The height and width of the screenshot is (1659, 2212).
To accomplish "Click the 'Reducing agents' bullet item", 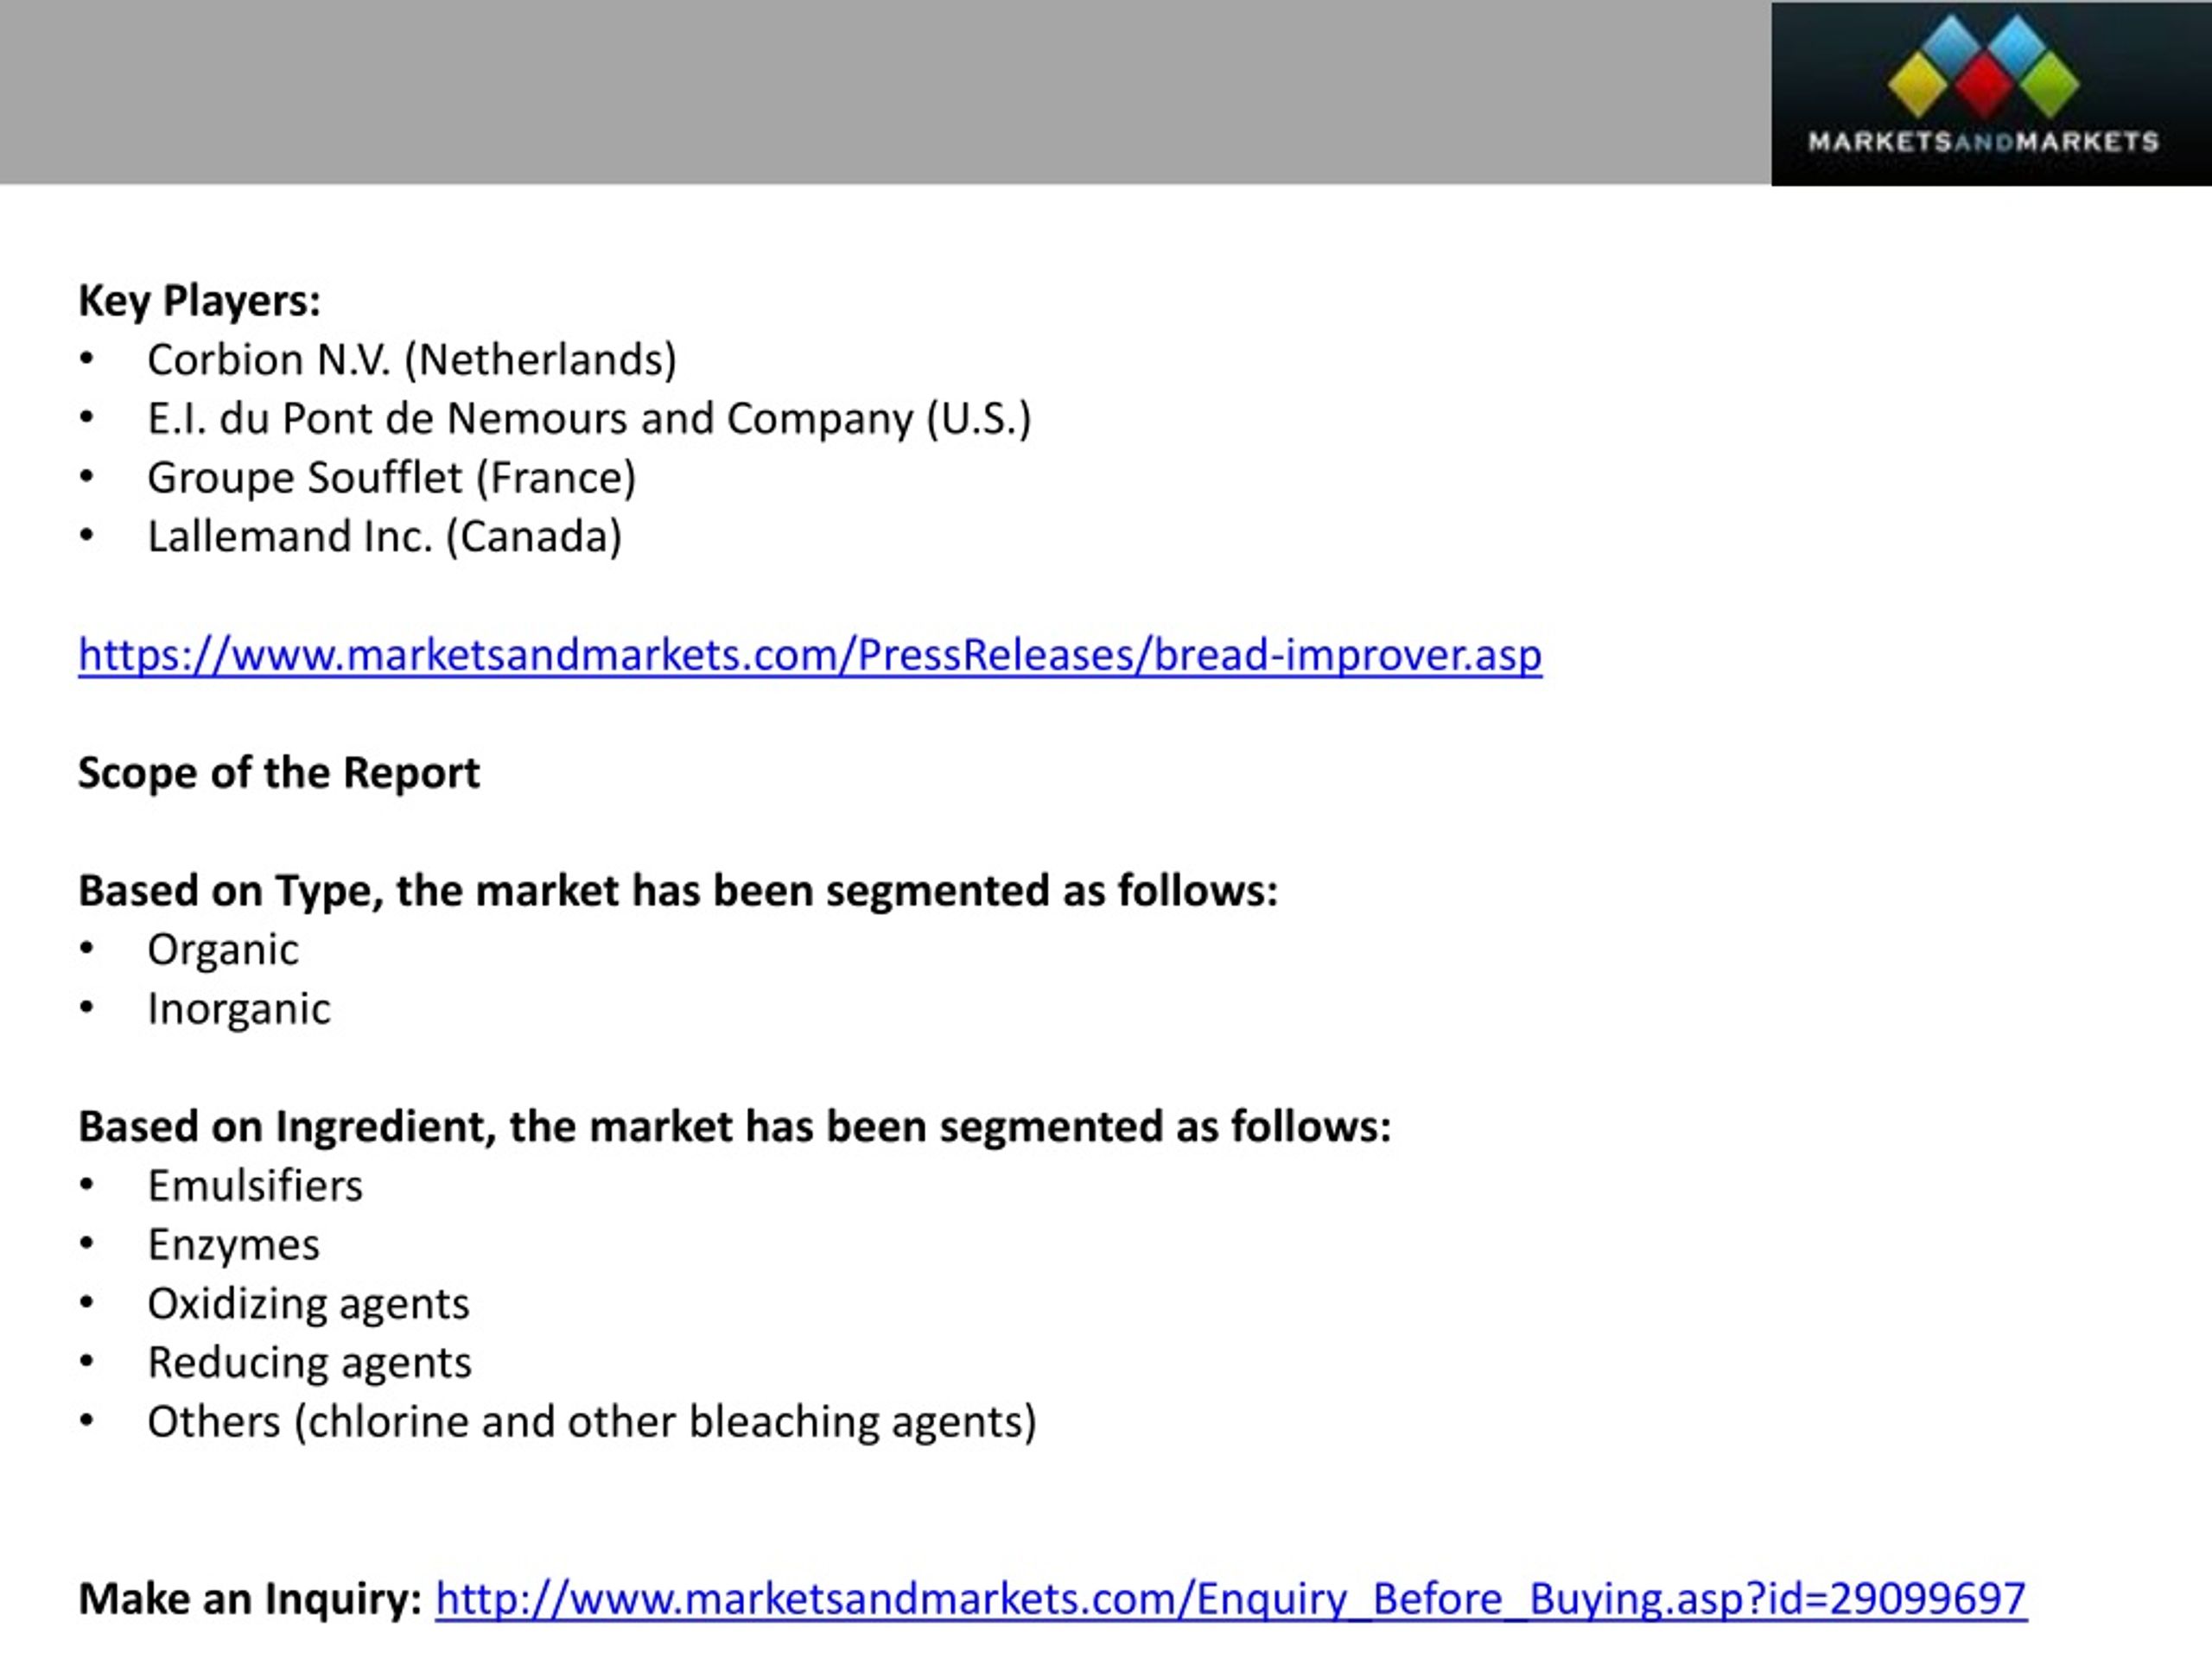I will [309, 1363].
